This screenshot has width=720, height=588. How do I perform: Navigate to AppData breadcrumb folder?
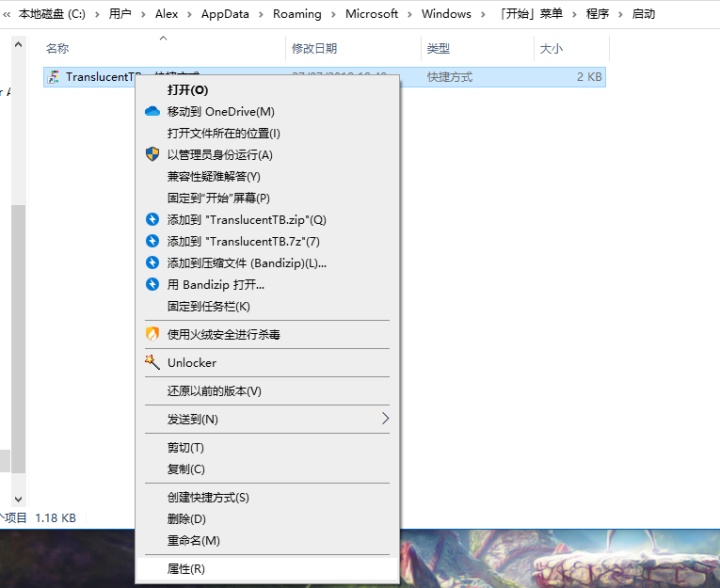225,14
